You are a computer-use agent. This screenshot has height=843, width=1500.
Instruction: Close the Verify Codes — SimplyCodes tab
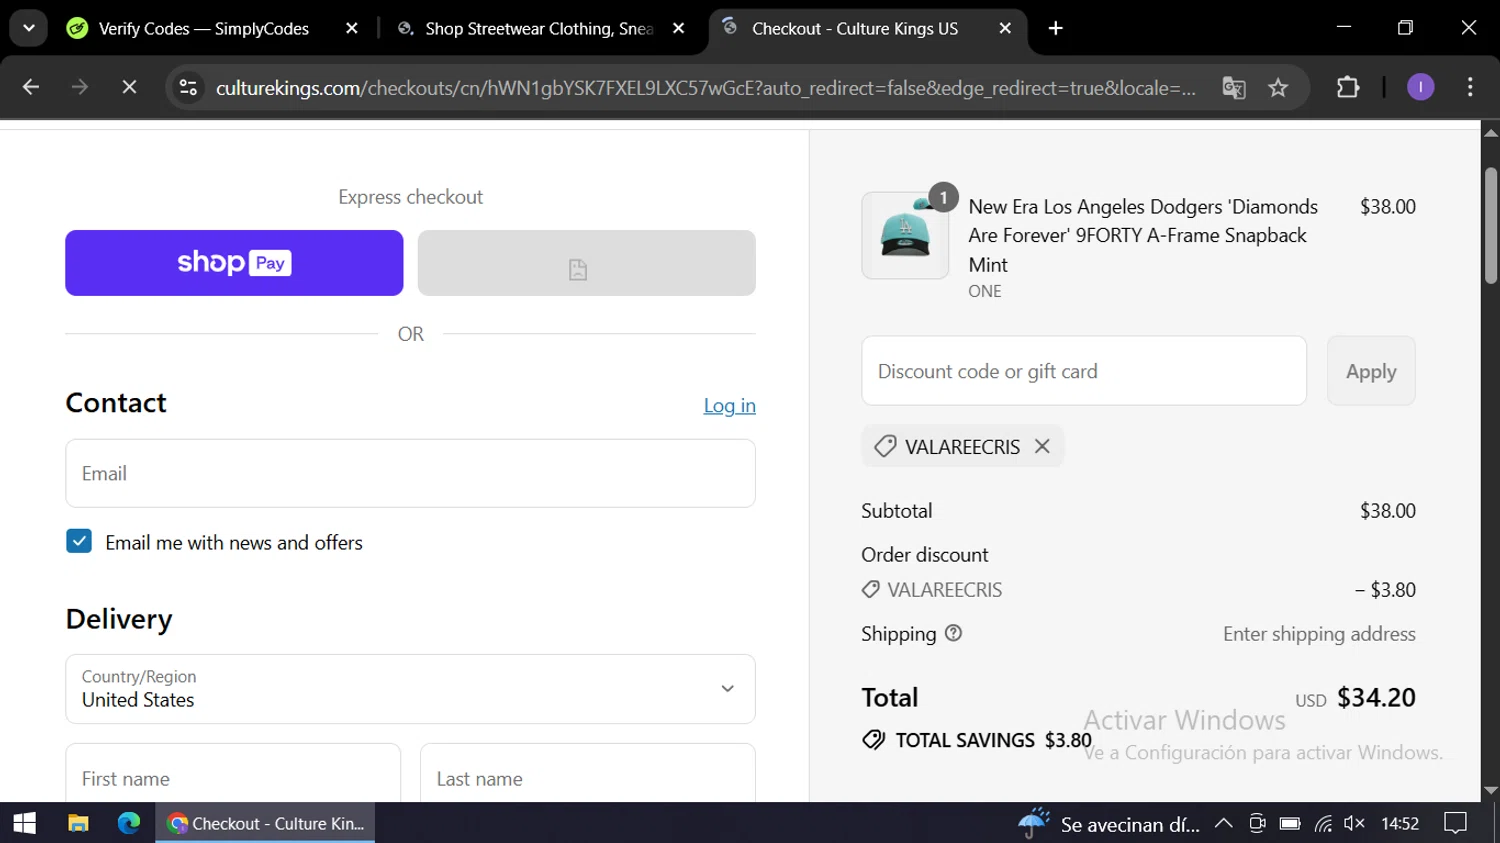(x=352, y=29)
